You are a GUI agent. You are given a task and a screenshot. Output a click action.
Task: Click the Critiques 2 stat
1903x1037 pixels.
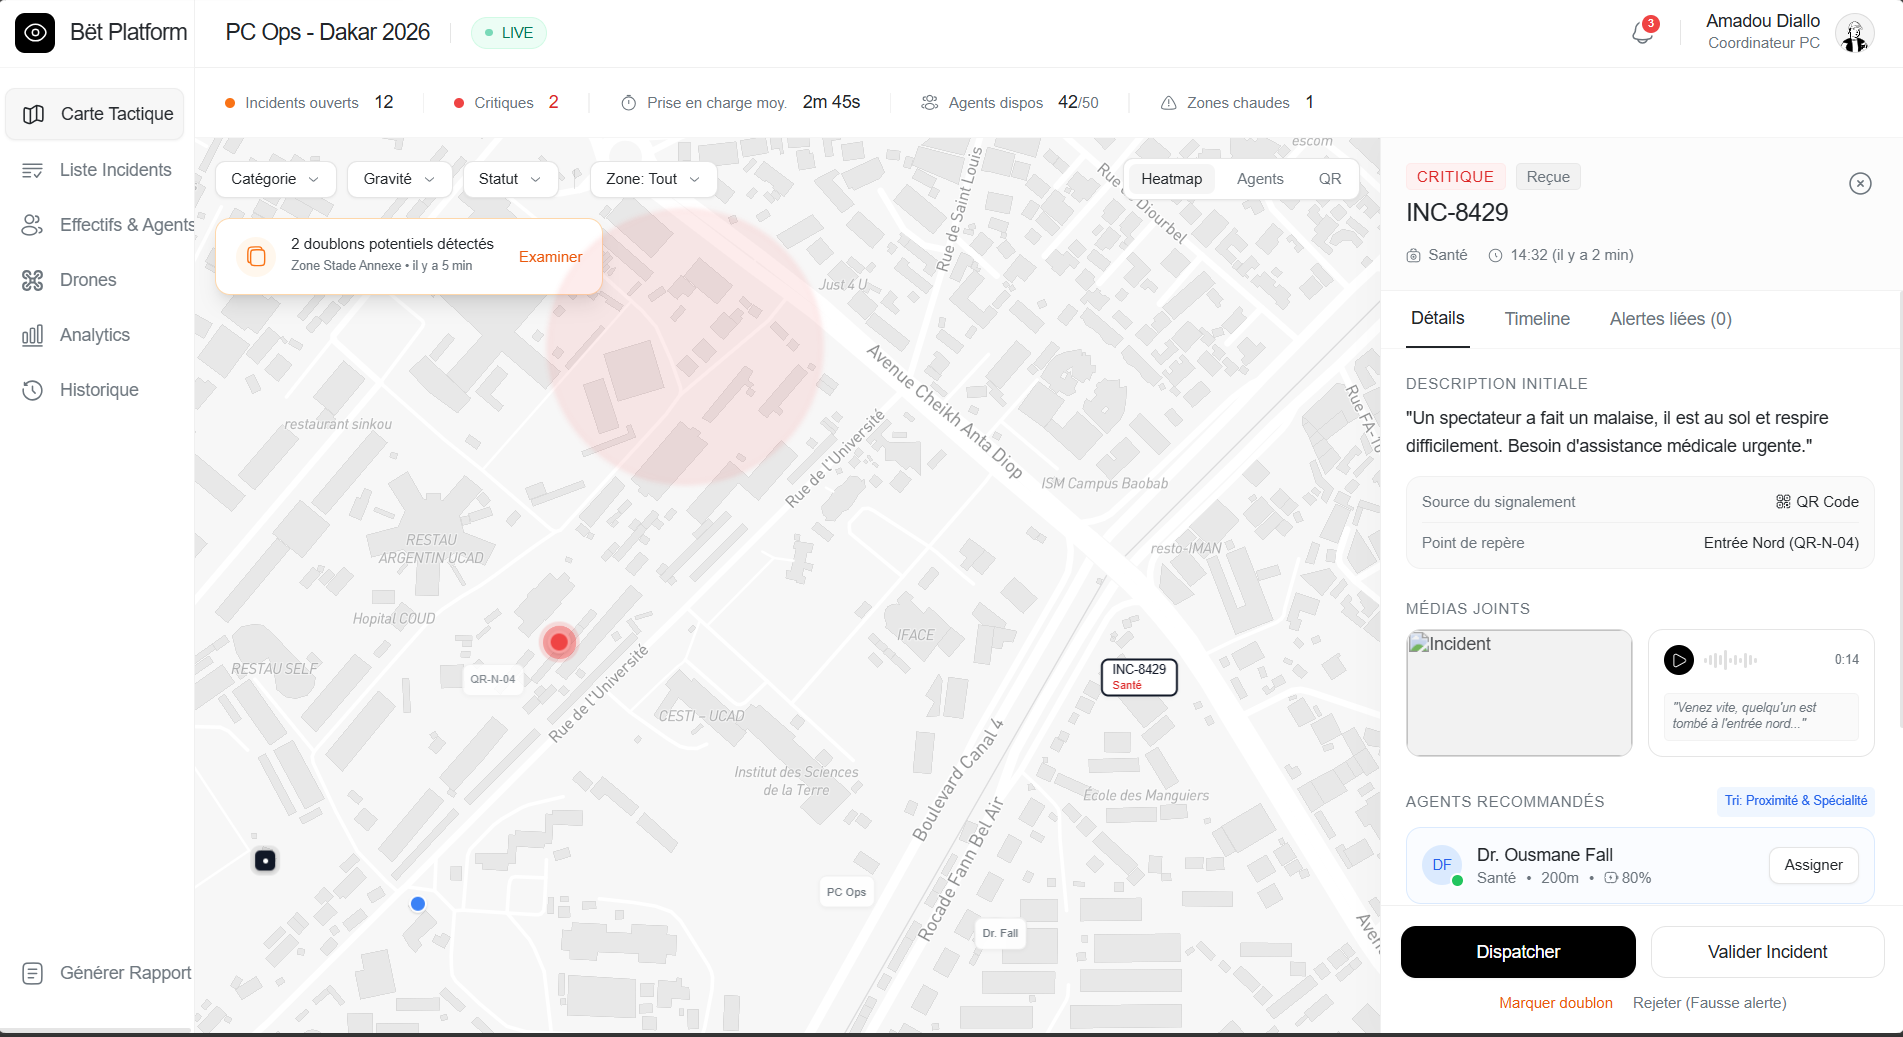click(506, 103)
